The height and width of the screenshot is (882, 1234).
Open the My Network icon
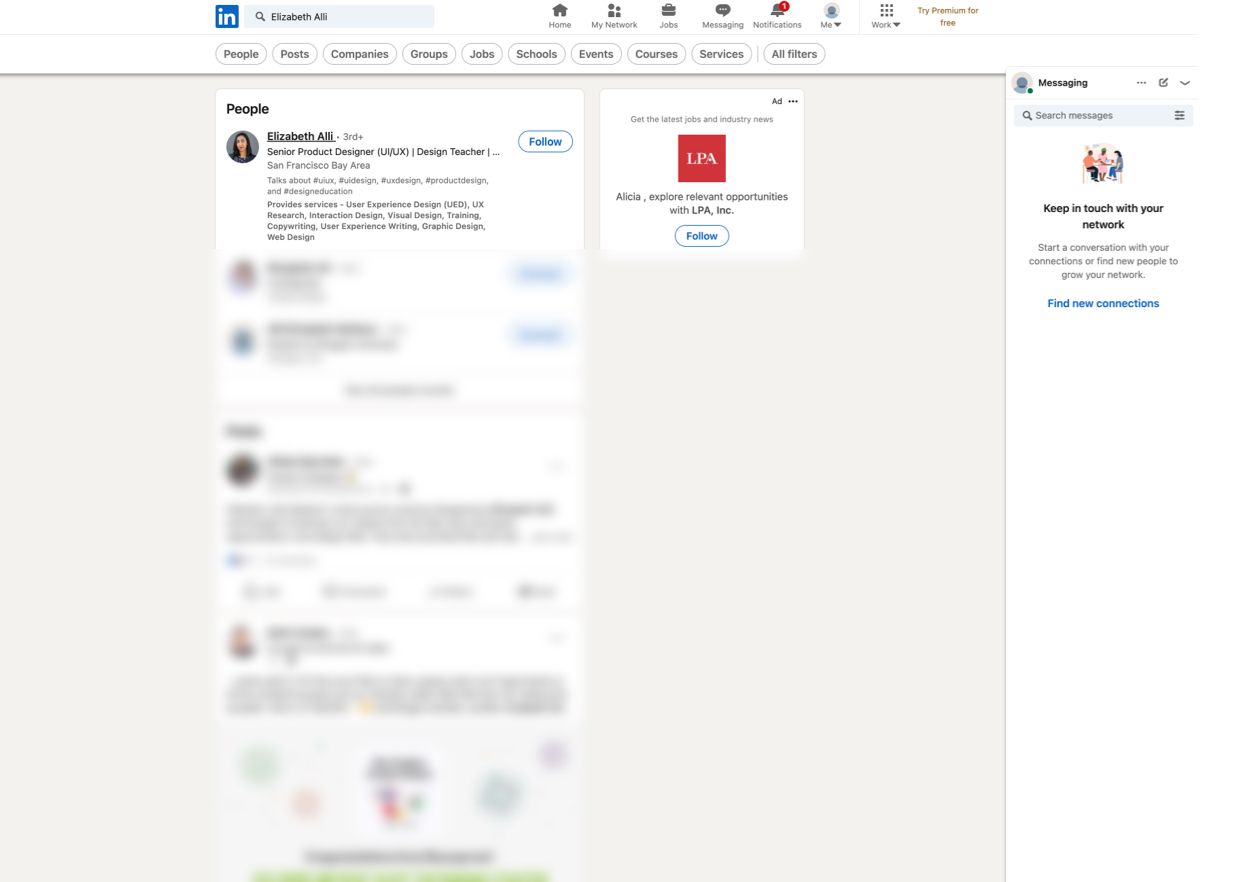614,10
